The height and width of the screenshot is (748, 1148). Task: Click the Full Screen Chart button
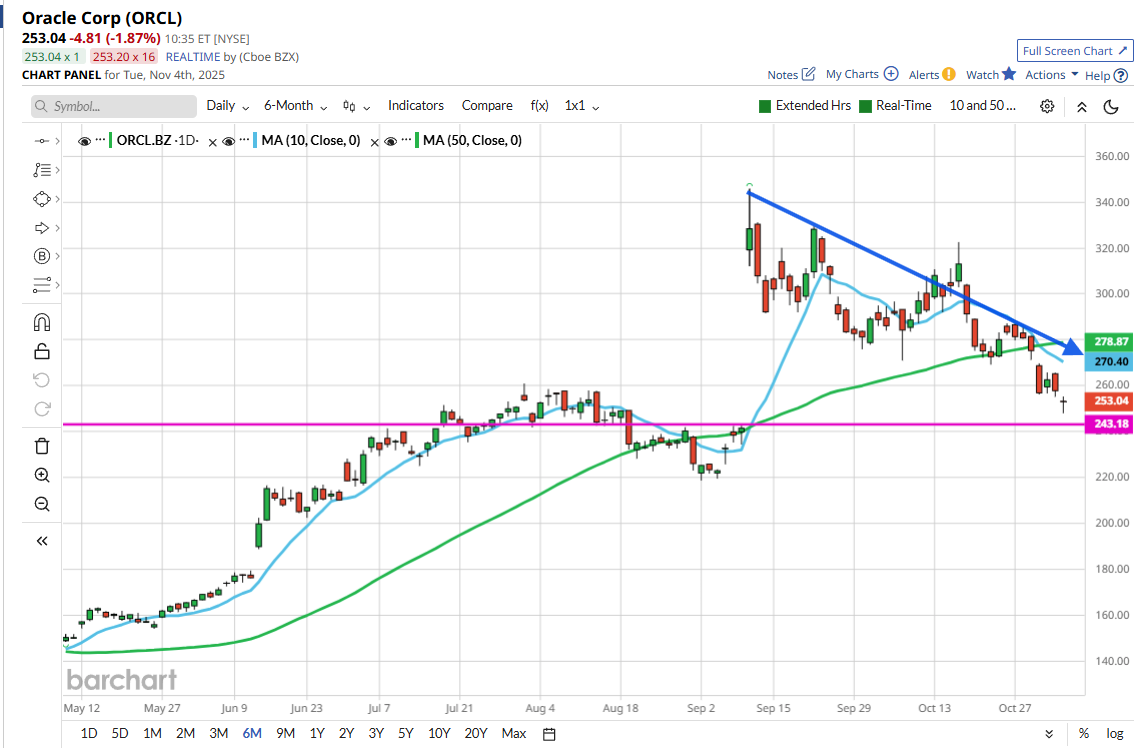point(1073,51)
